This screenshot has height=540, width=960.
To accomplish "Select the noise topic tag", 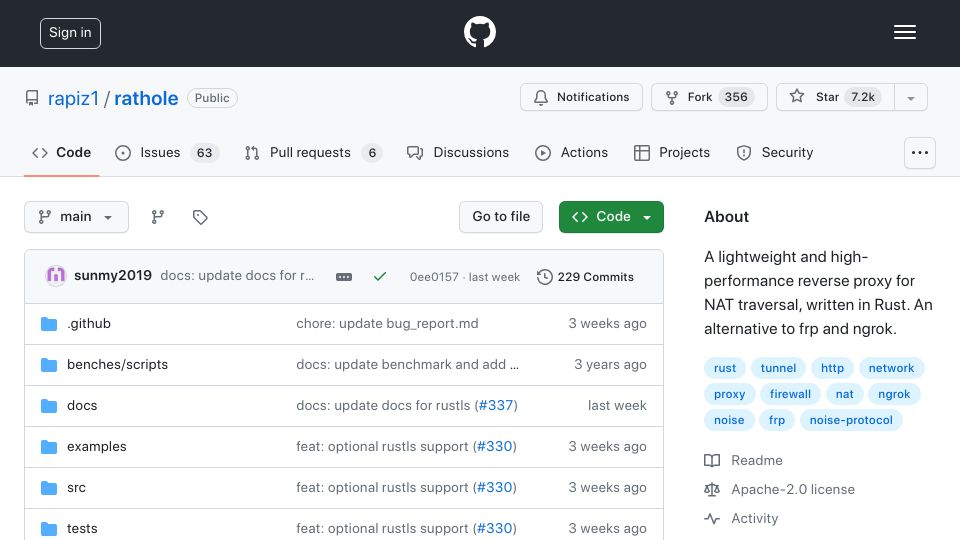I will (729, 420).
